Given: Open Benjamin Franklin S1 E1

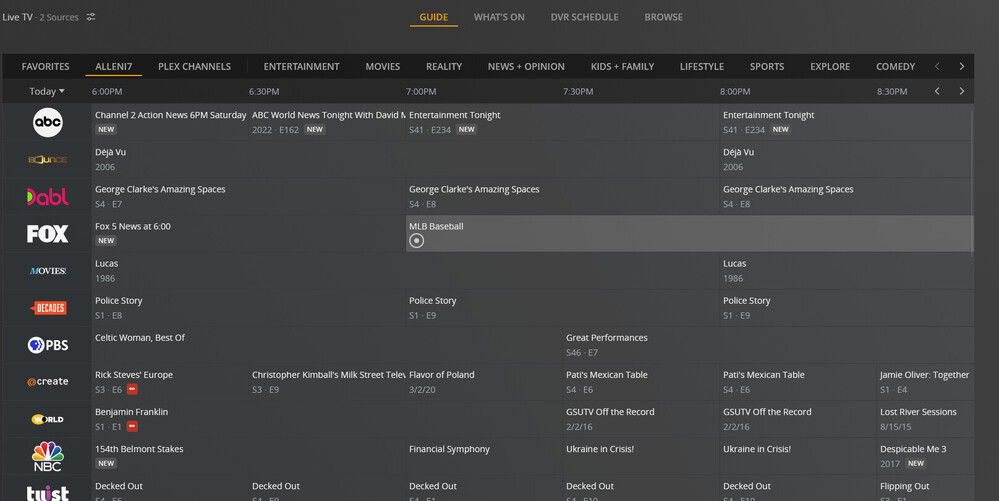Looking at the screenshot, I should tap(327, 419).
